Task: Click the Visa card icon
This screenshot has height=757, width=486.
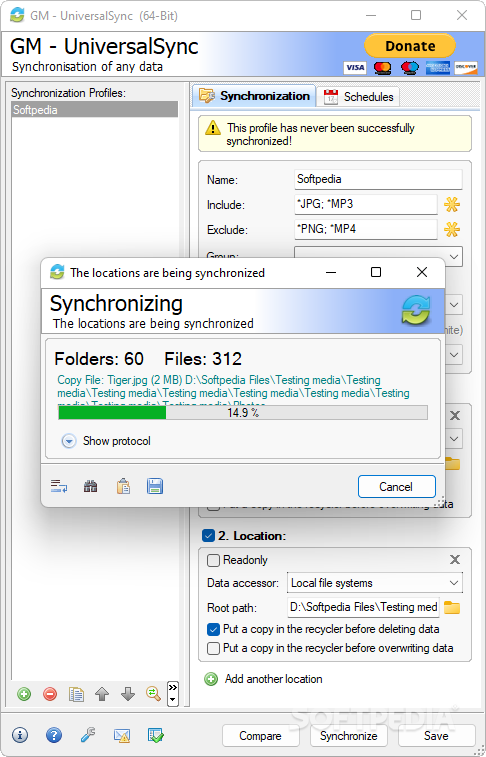Action: click(355, 68)
